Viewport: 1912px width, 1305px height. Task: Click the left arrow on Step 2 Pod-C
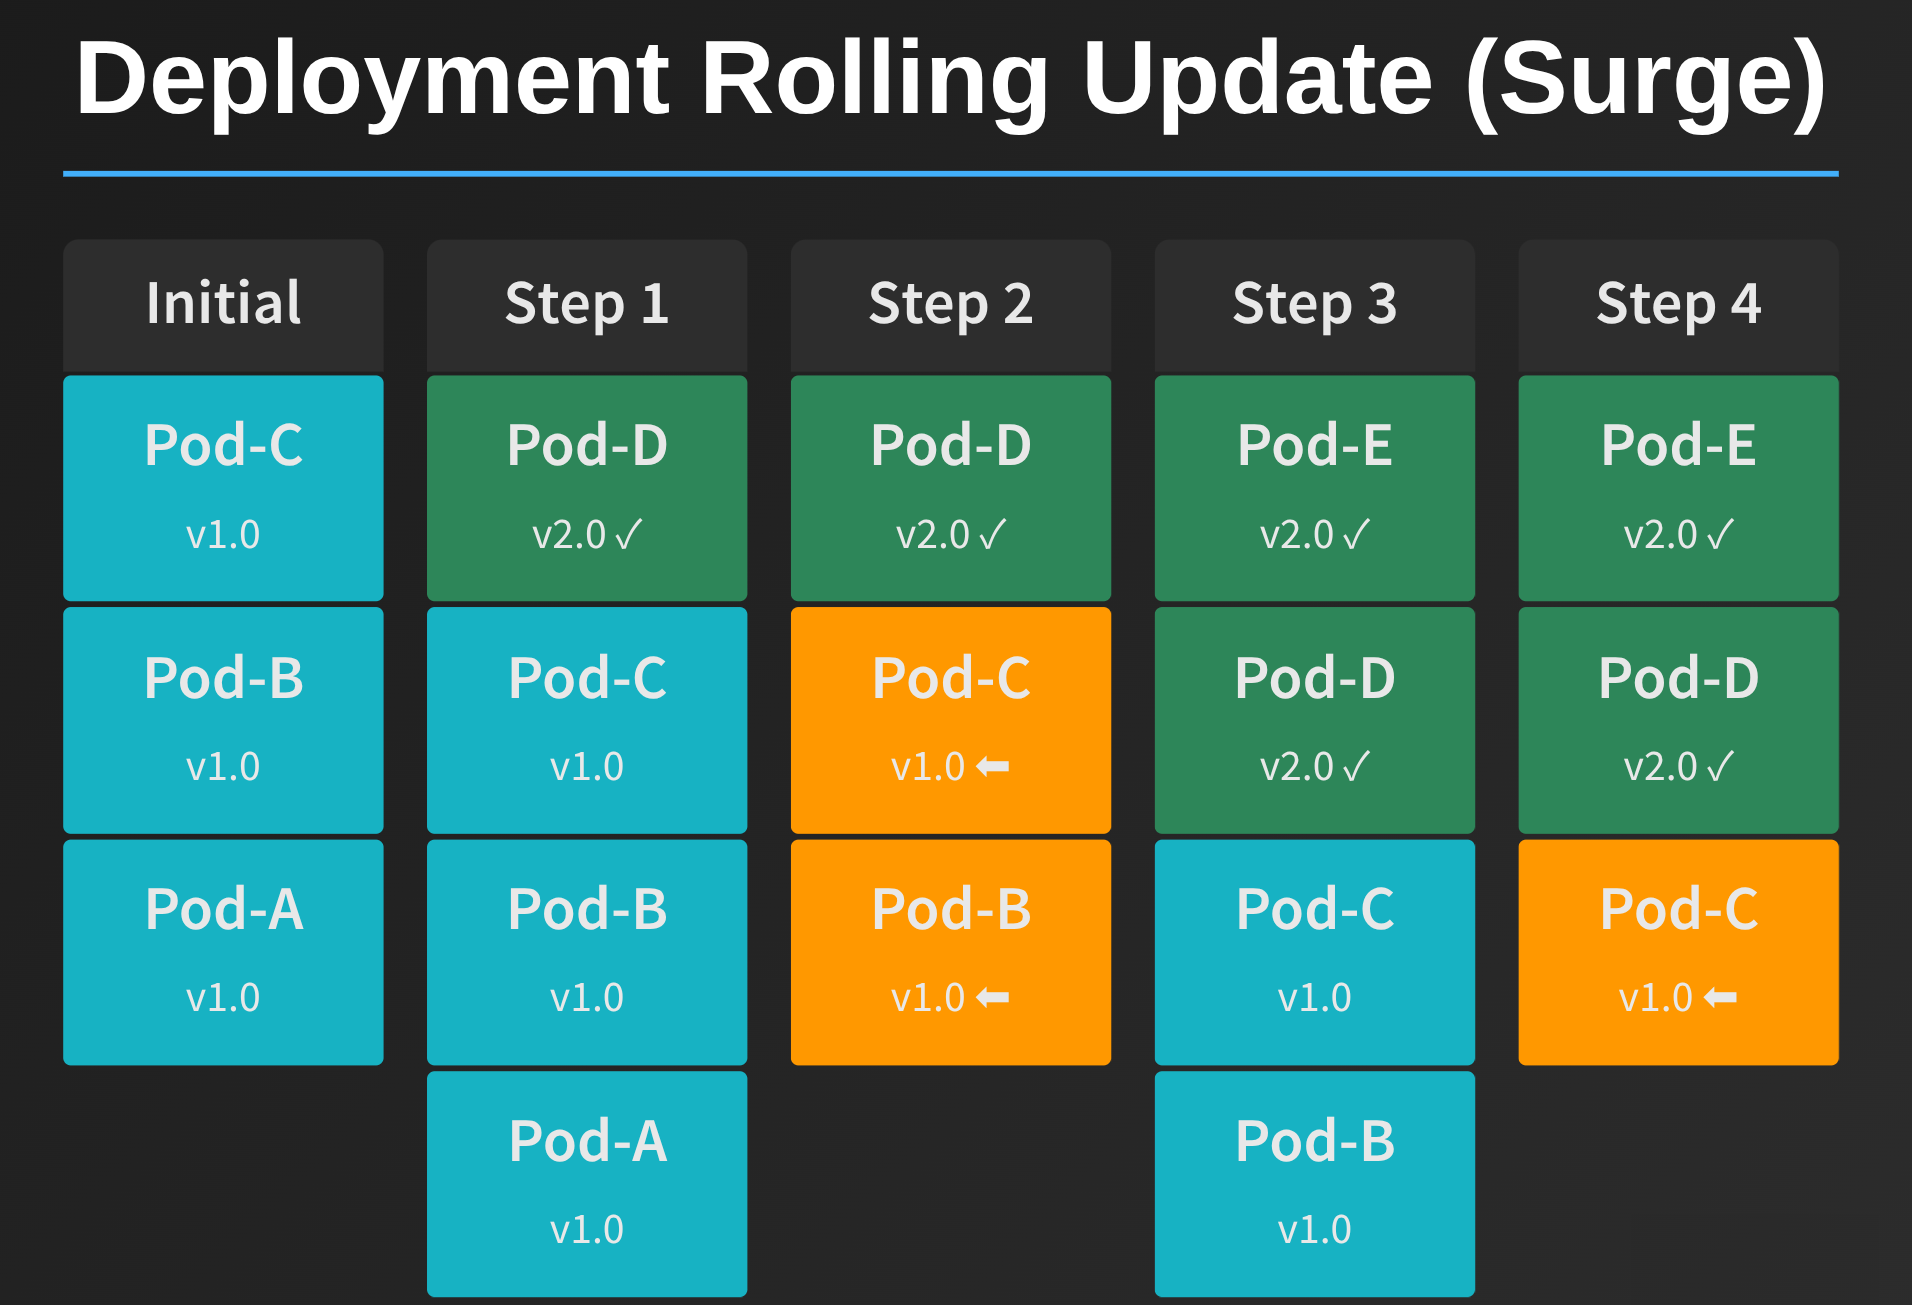993,767
